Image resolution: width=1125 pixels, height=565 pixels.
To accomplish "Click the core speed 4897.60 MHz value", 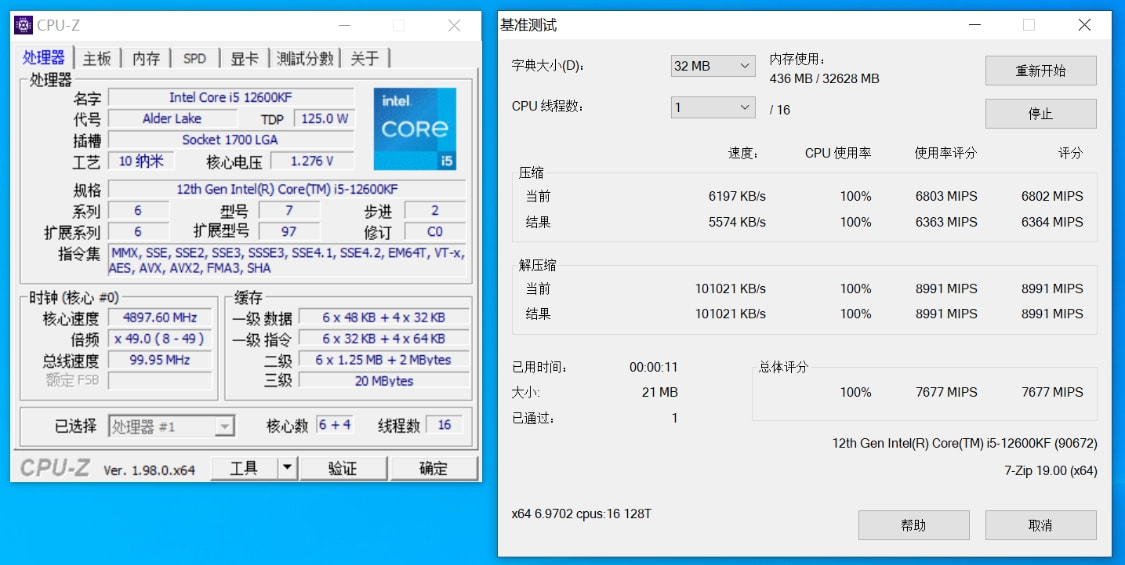I will tap(160, 317).
